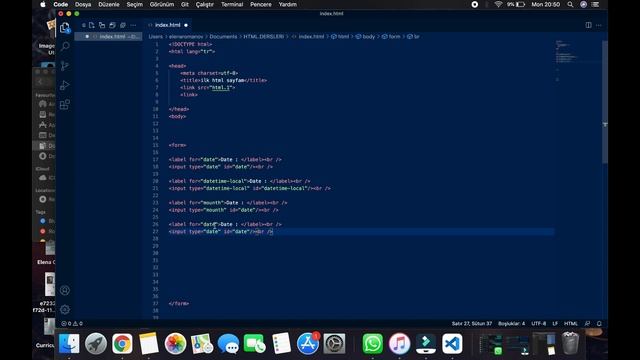Click the Boşluklar: 4 indentation status
Image resolution: width=640 pixels, height=360 pixels.
[x=511, y=323]
